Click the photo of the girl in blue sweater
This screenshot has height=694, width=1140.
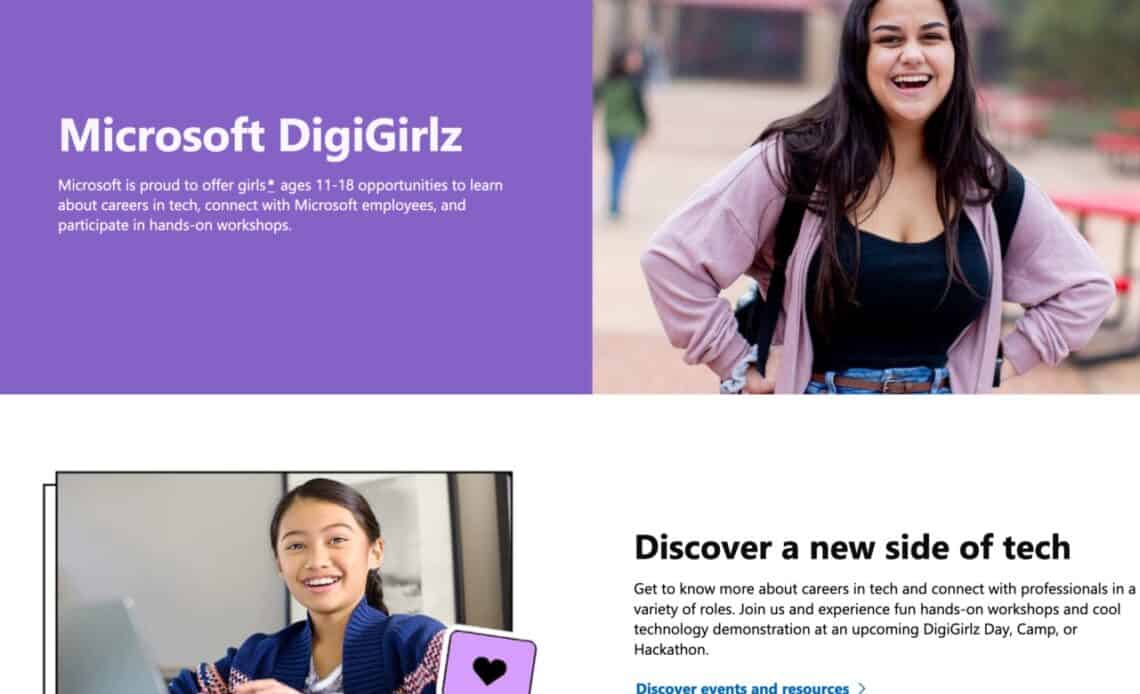pyautogui.click(x=284, y=583)
